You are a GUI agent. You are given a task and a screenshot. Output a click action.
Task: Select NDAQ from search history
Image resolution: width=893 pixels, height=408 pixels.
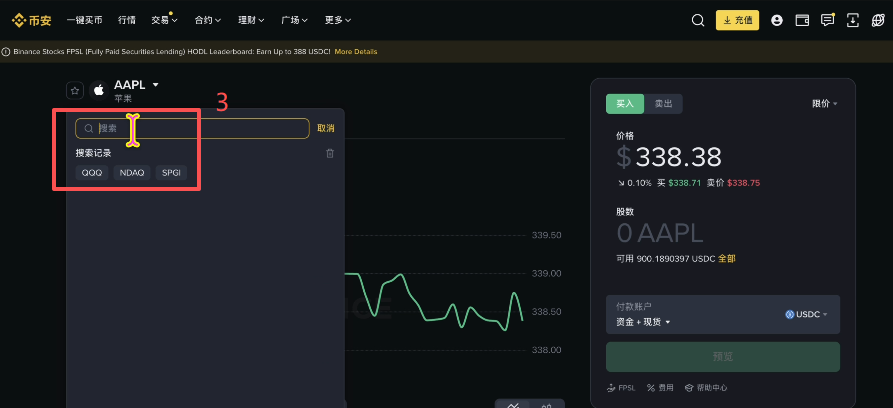pyautogui.click(x=132, y=173)
